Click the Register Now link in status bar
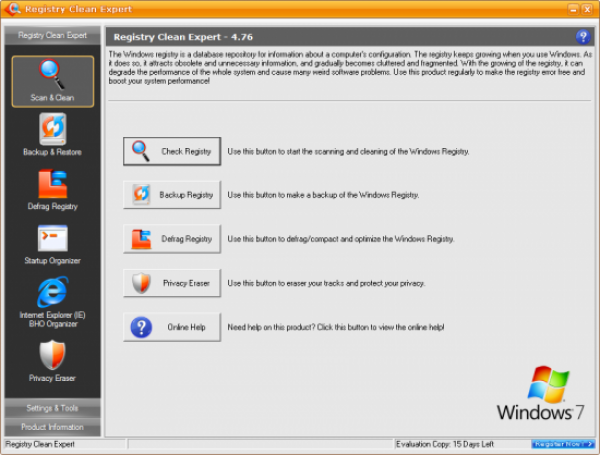This screenshot has height=455, width=600. (x=563, y=444)
